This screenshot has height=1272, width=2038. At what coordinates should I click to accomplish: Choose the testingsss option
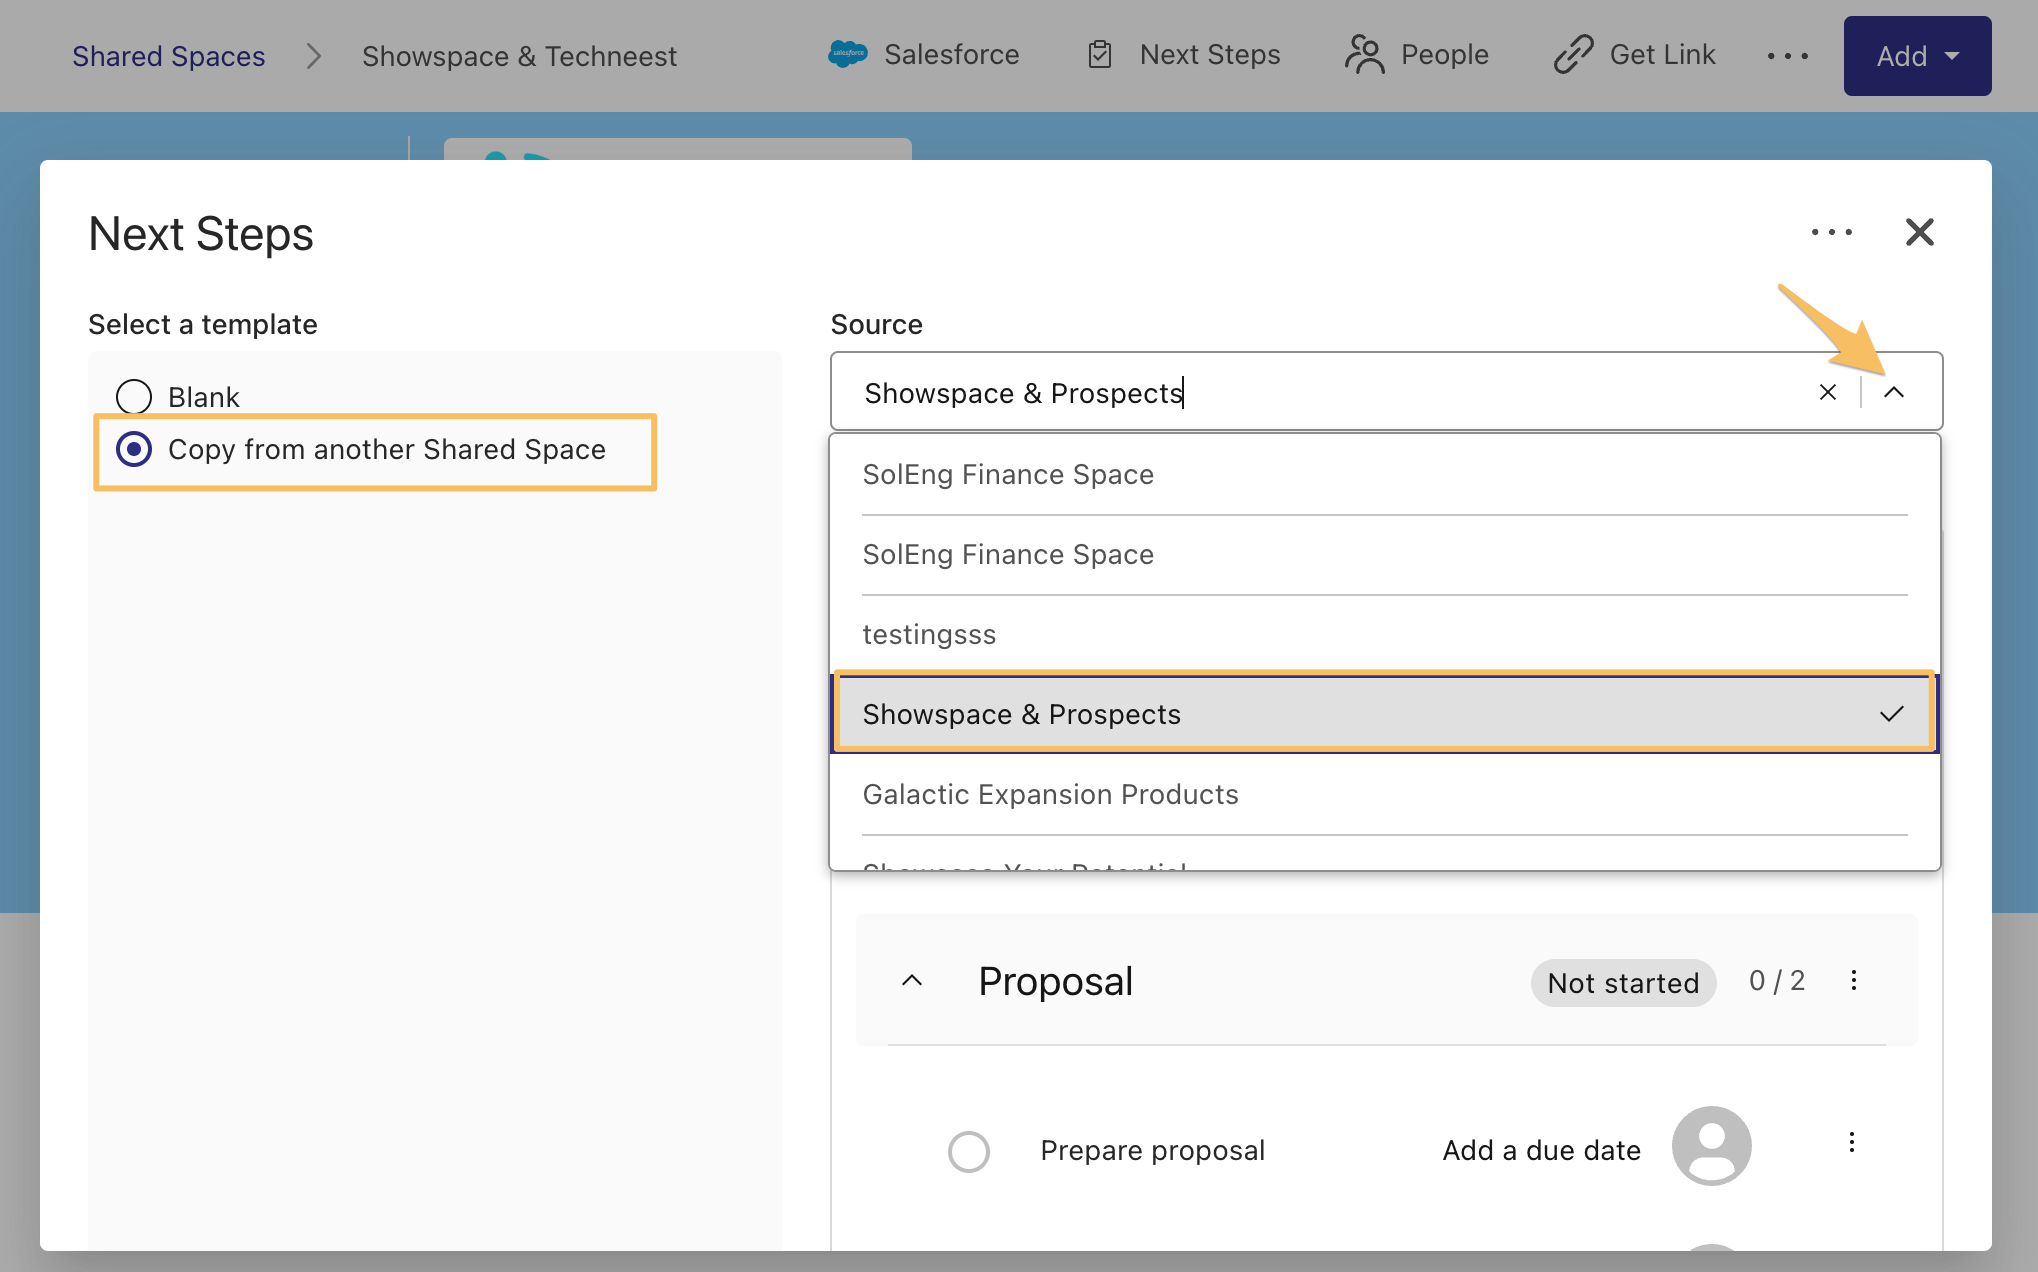(x=1385, y=634)
